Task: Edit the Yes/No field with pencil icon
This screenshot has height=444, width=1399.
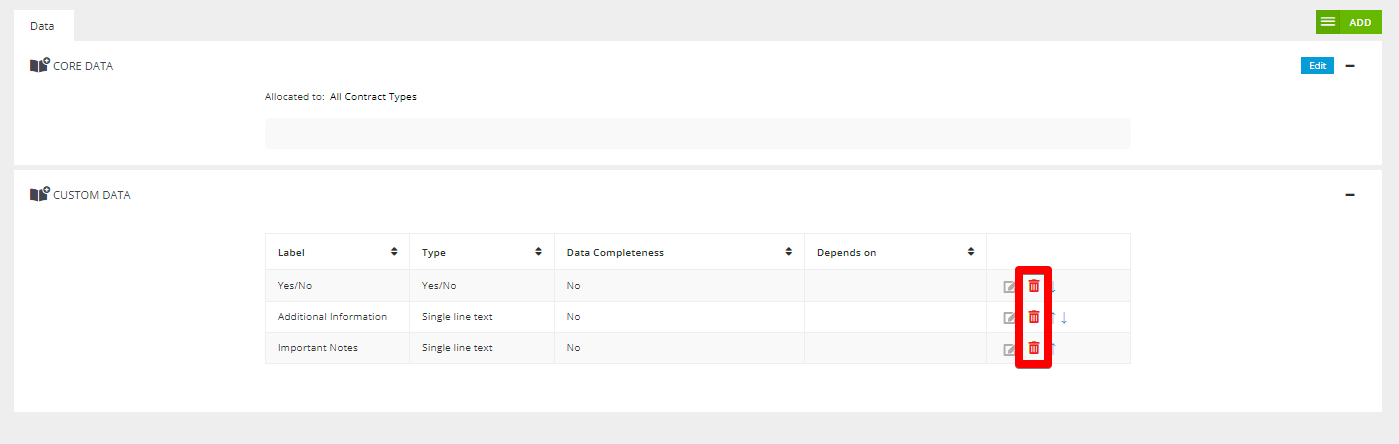Action: pos(1011,287)
